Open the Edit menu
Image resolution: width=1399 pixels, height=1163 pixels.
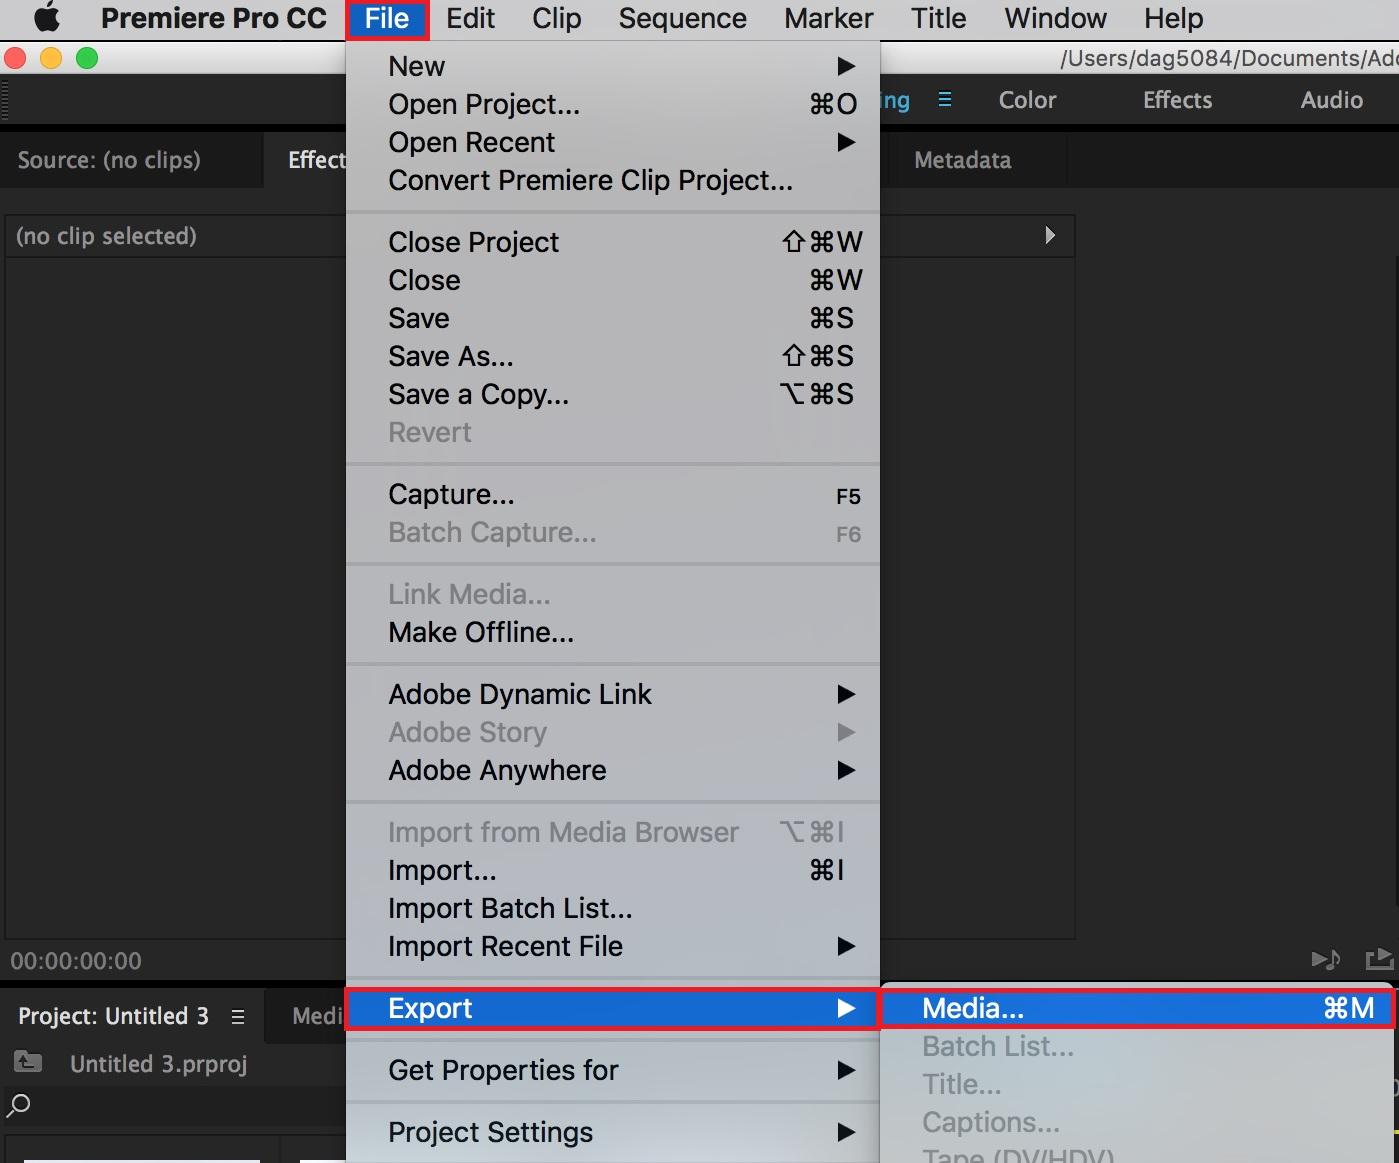click(470, 18)
